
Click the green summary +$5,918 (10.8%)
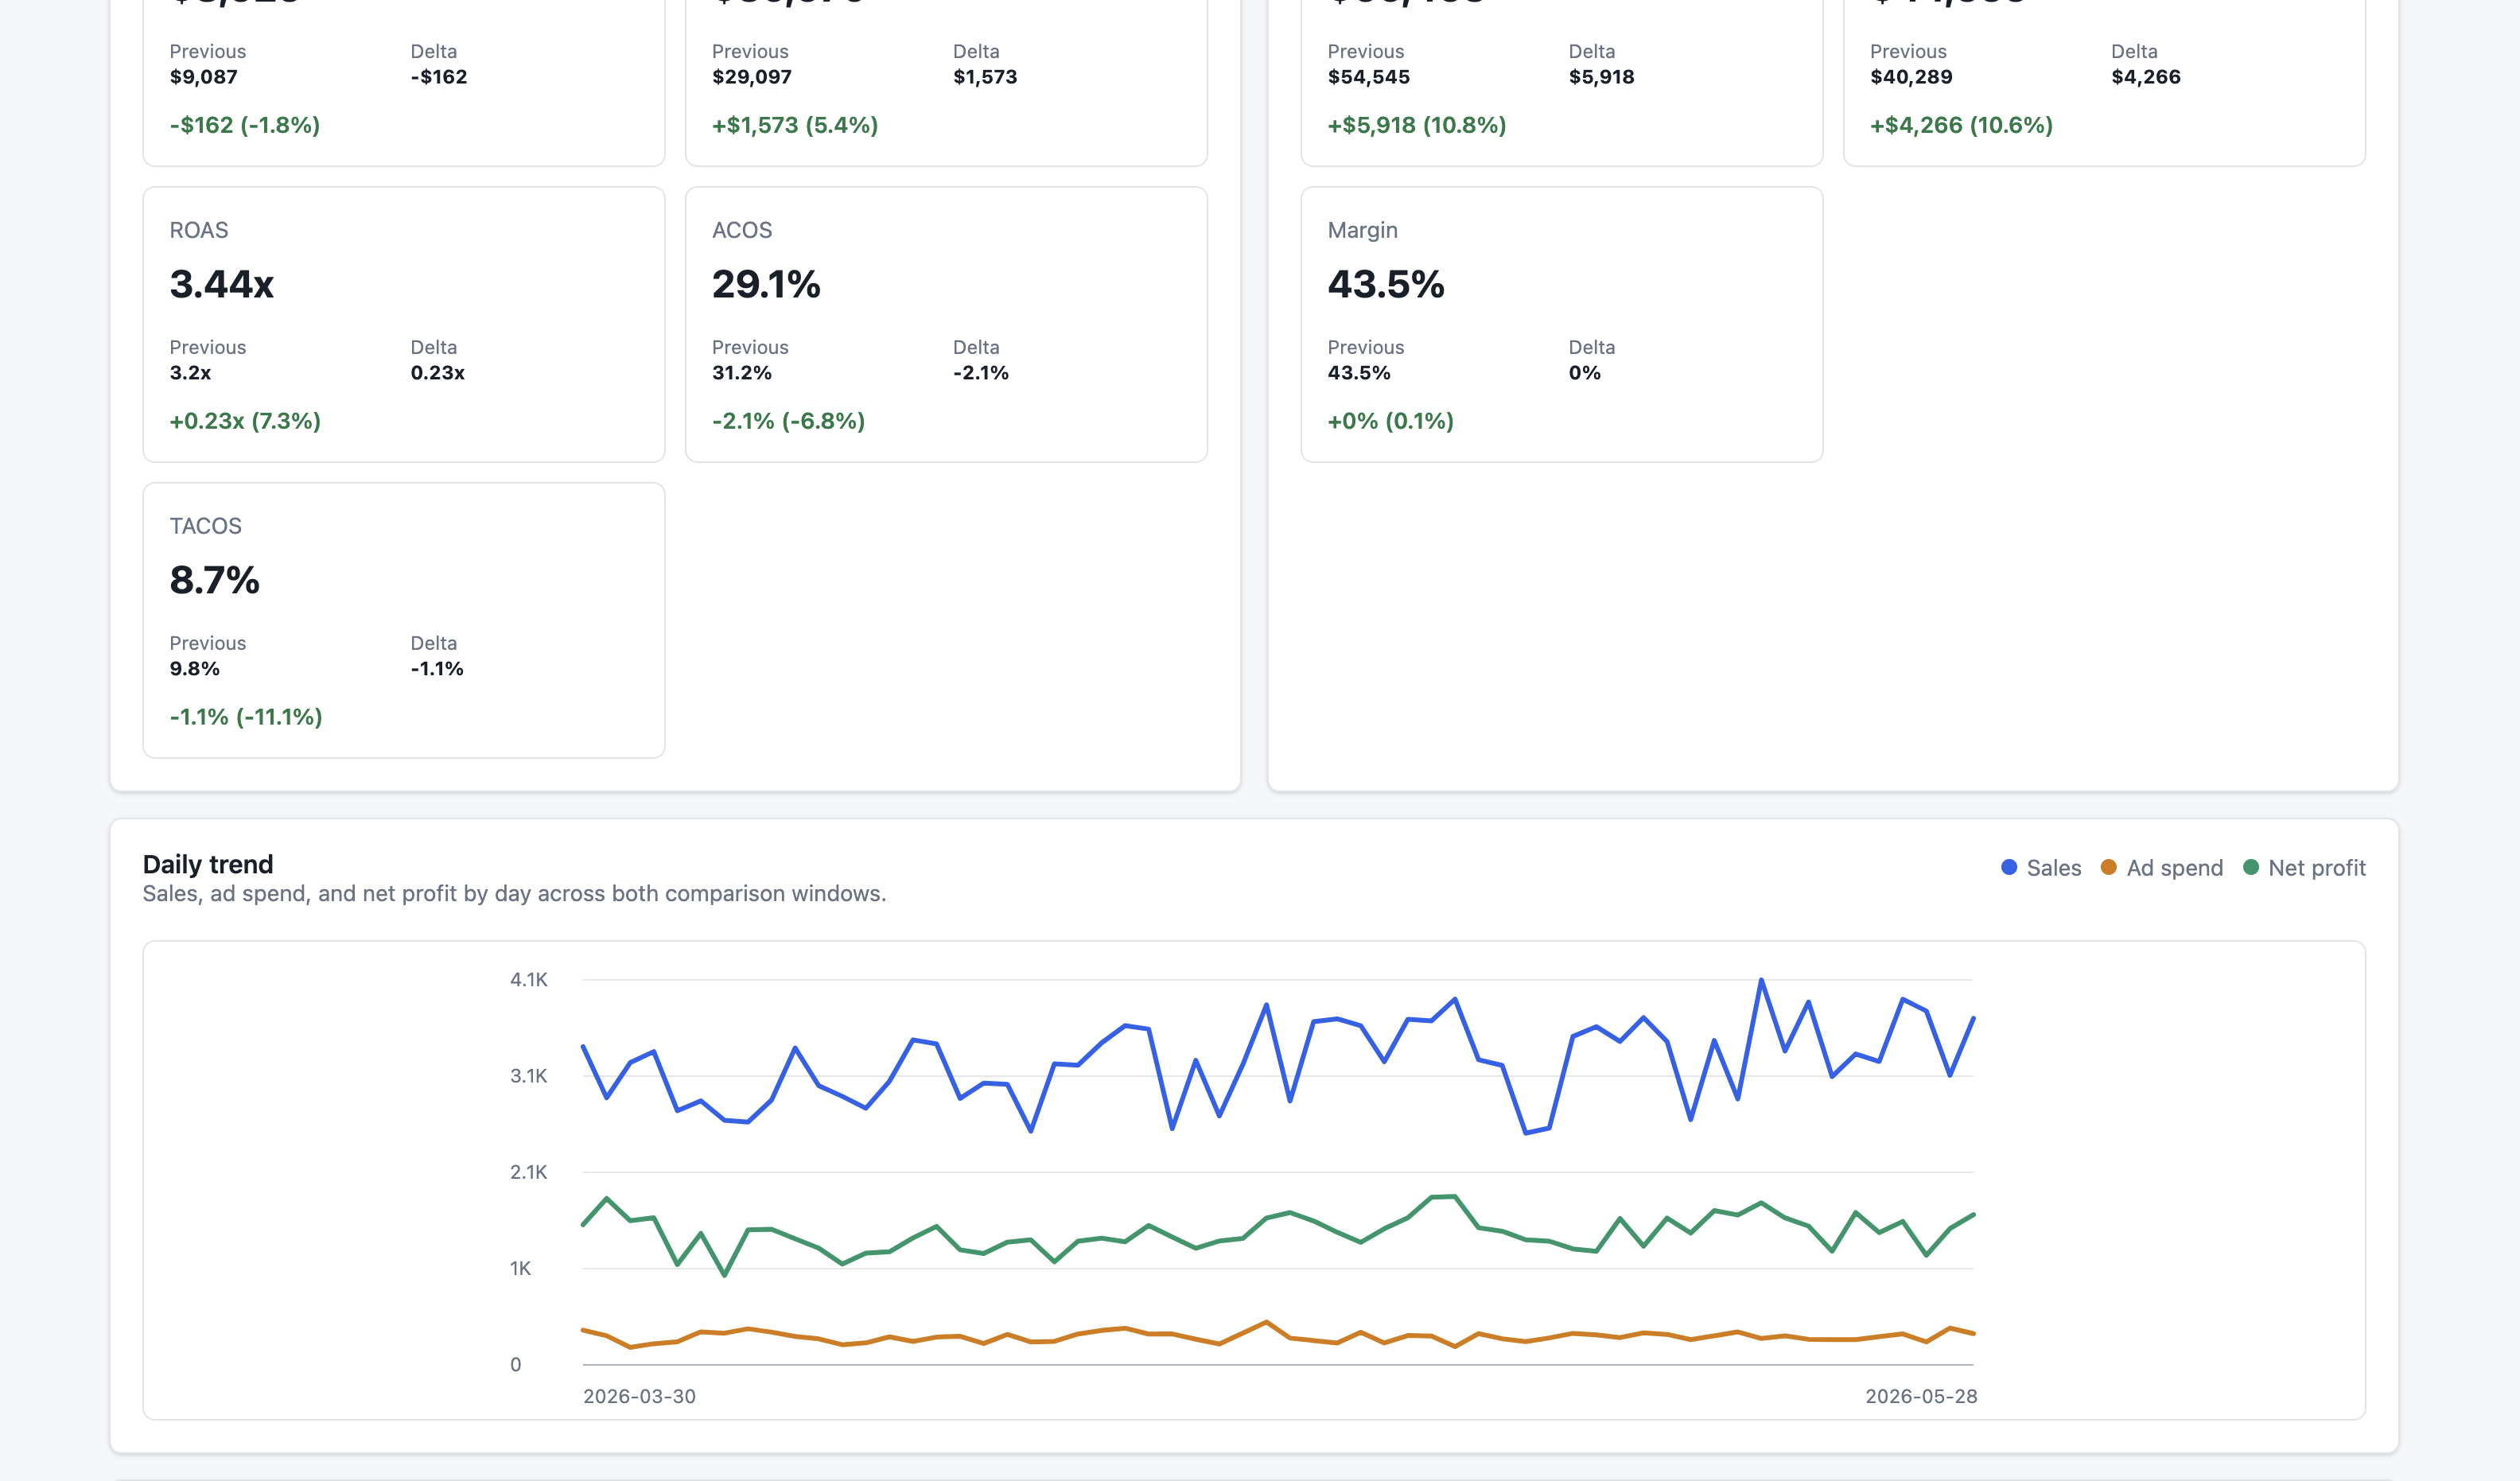click(x=1417, y=125)
